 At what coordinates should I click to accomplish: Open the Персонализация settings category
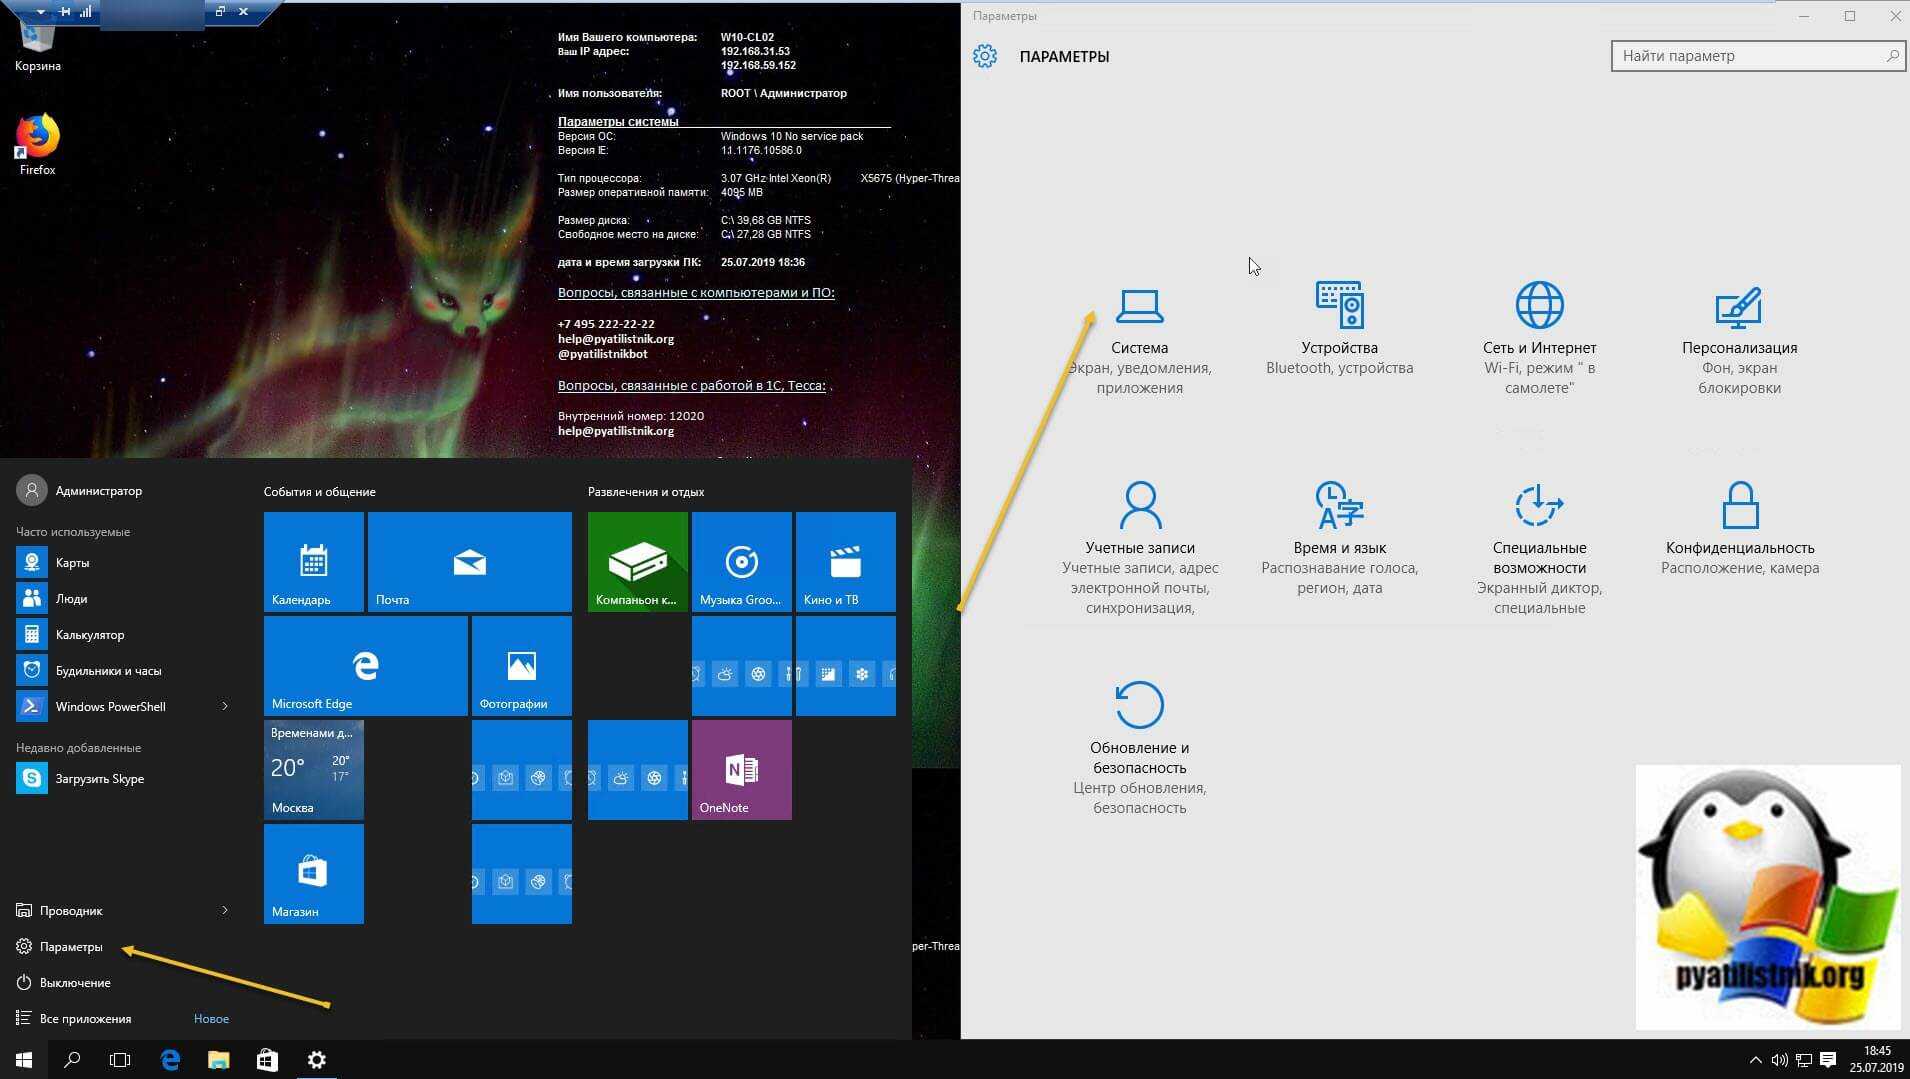pos(1739,340)
